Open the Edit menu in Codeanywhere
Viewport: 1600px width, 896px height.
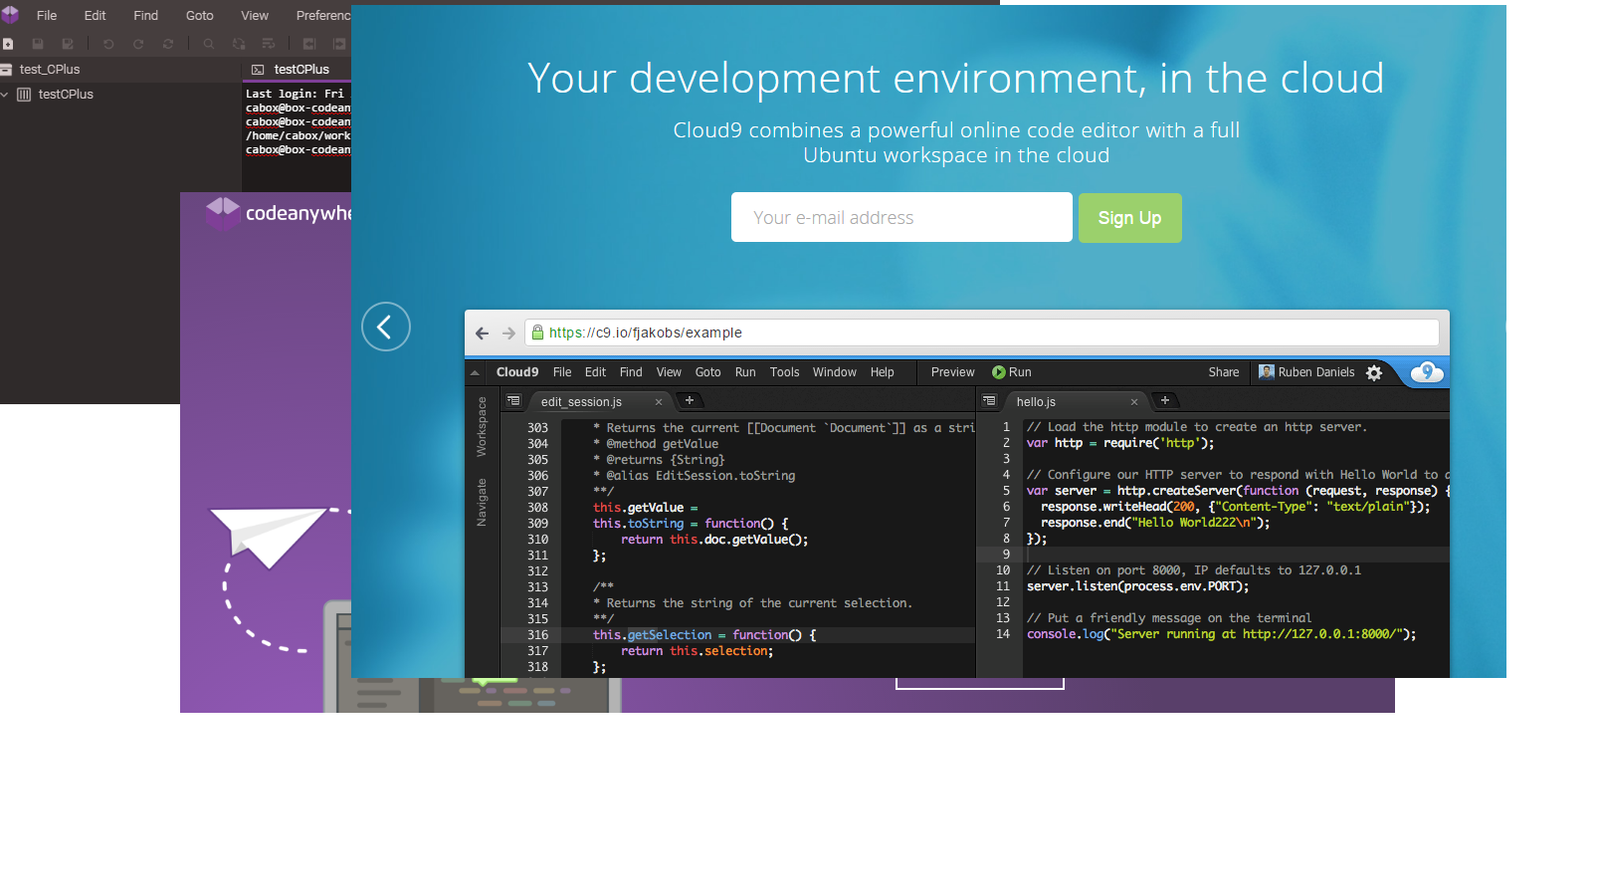95,16
